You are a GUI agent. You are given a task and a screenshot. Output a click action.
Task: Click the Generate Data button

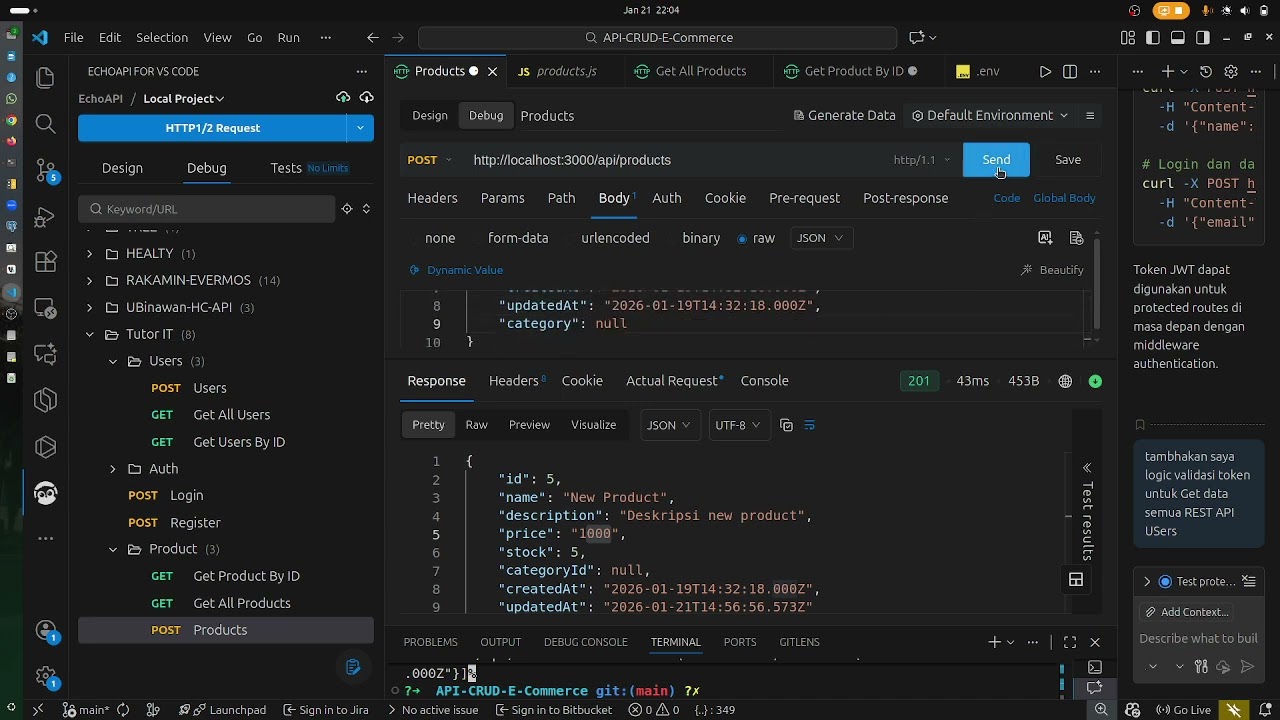pyautogui.click(x=844, y=116)
